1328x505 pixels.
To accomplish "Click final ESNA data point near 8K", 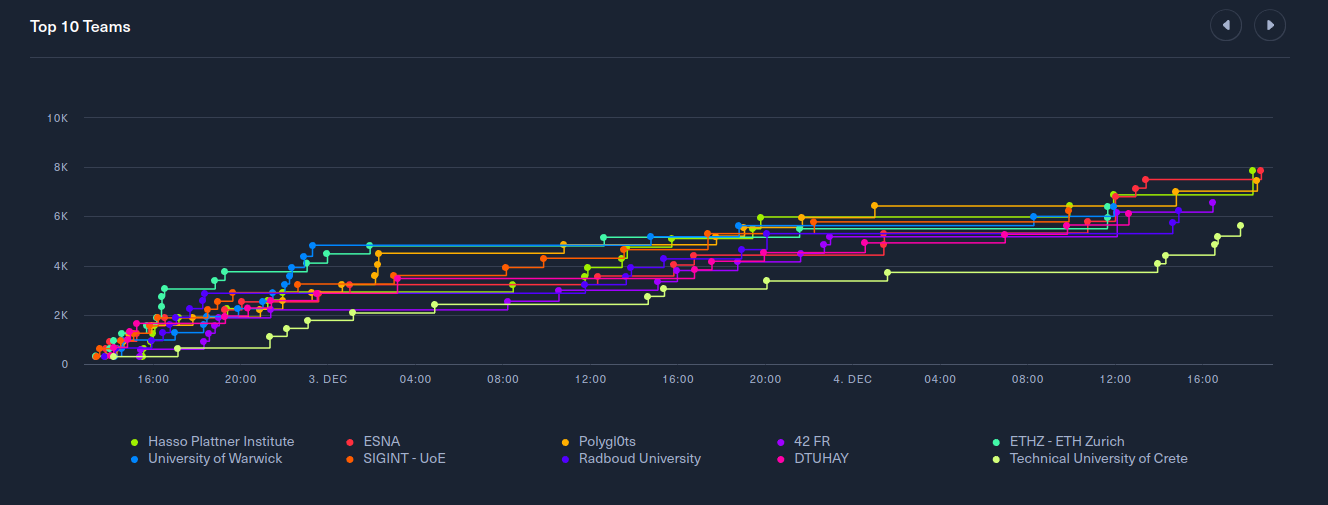I will (x=1260, y=171).
